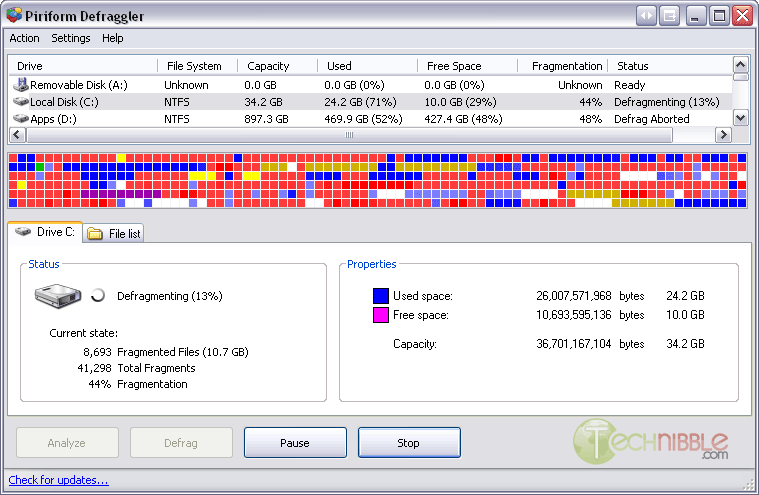Sort by the Used column header
The width and height of the screenshot is (759, 495).
[x=367, y=66]
